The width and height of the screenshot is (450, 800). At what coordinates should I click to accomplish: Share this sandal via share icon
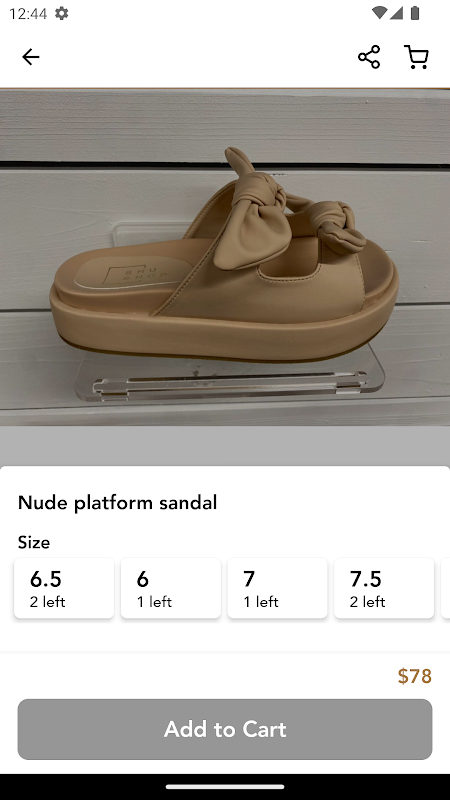click(369, 57)
